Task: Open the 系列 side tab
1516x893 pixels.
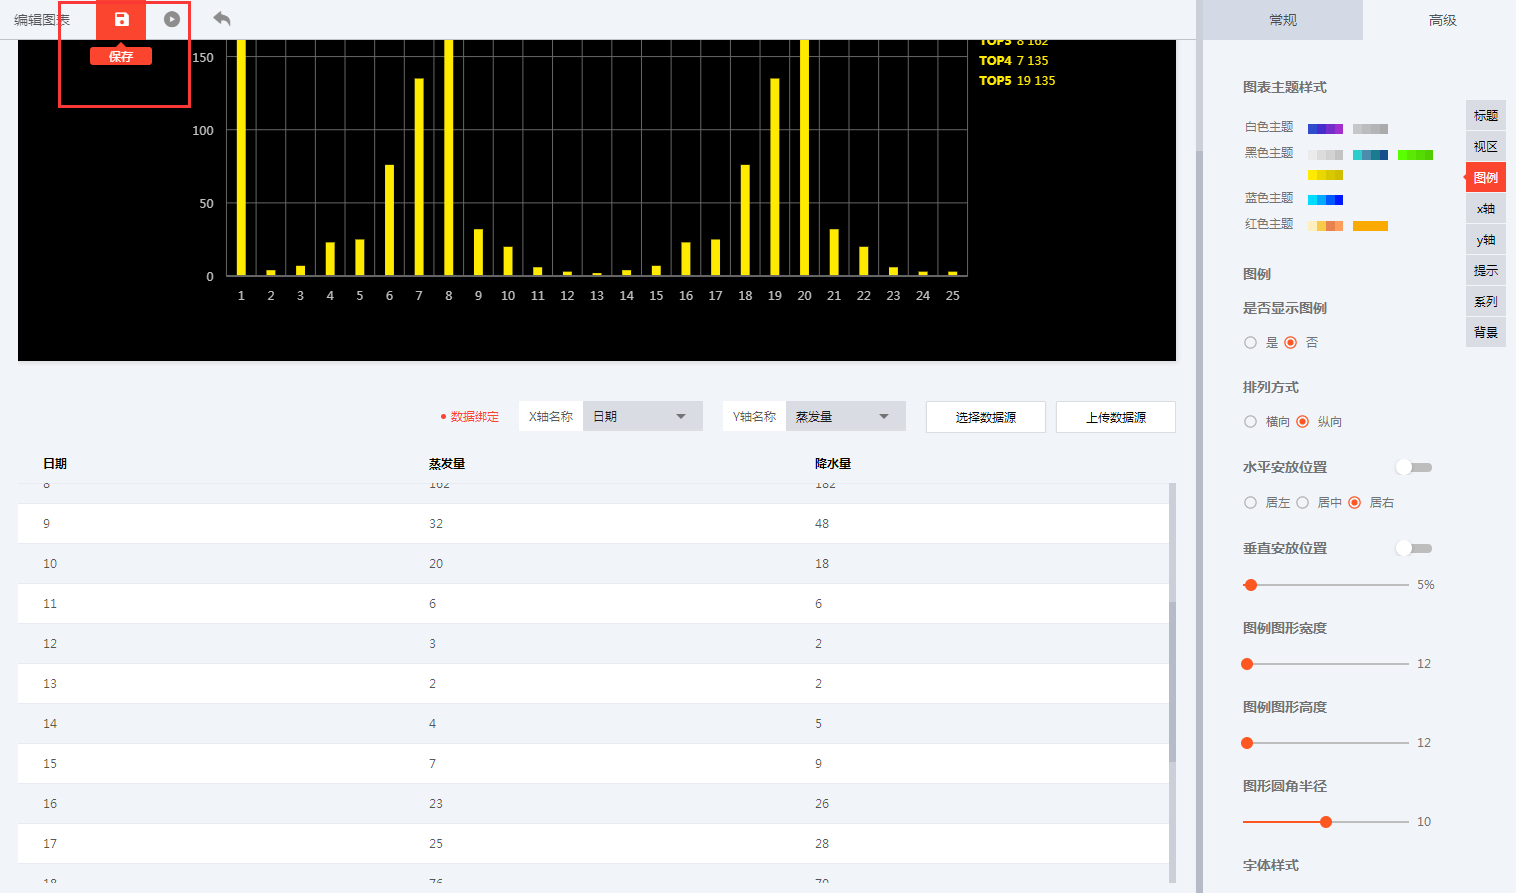Action: coord(1486,302)
